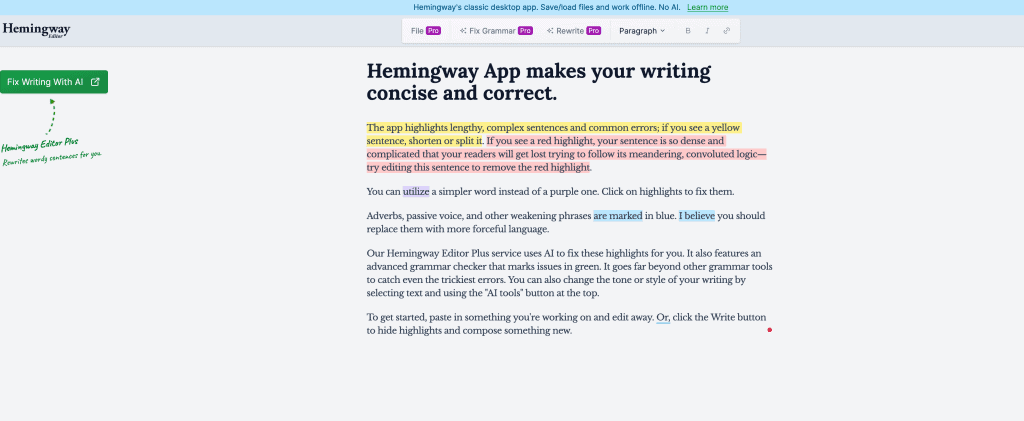Insert a link using the chain icon
Screen dimensions: 1024x421
click(727, 31)
